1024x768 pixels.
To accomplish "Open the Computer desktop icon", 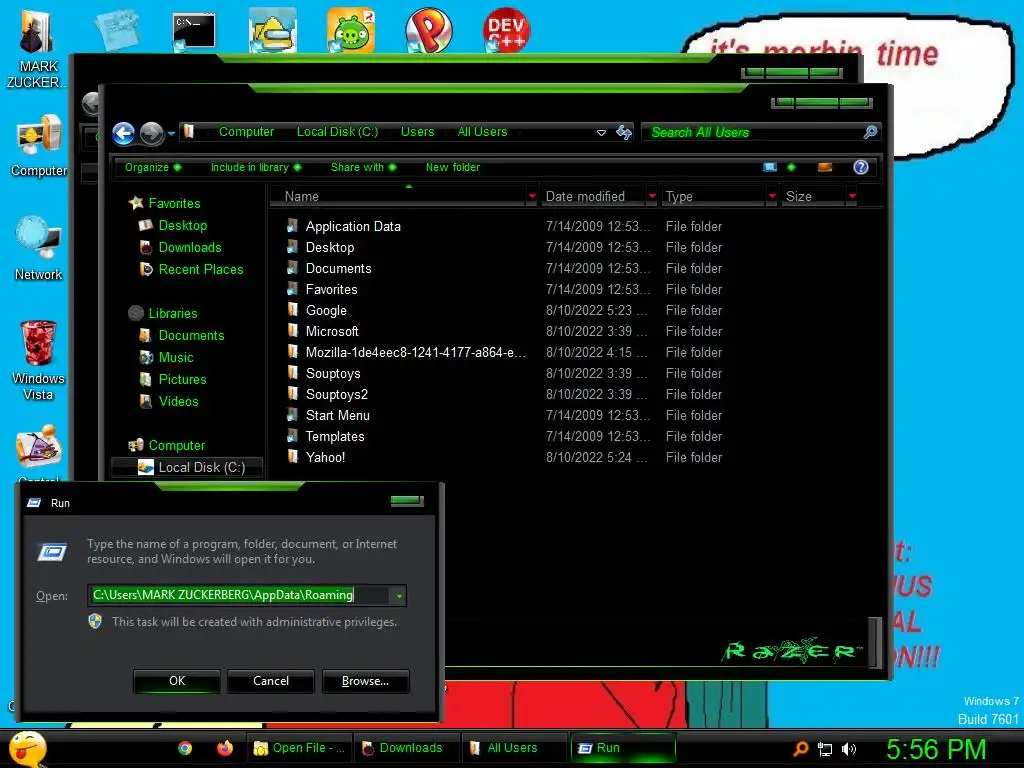I will [39, 137].
